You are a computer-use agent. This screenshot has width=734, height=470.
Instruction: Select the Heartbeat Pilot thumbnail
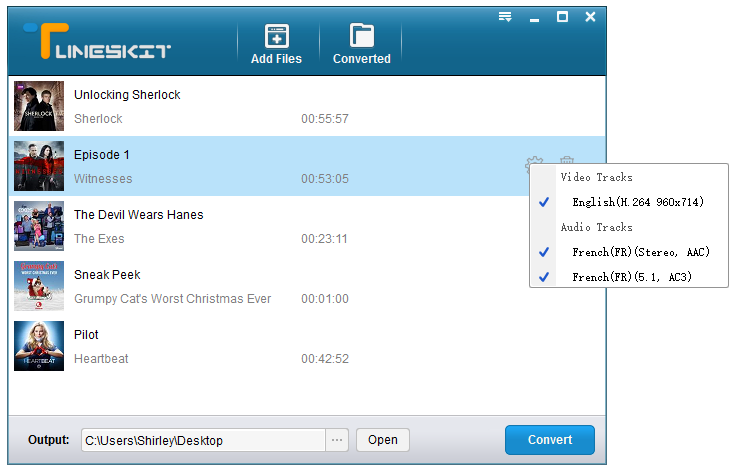(x=39, y=345)
